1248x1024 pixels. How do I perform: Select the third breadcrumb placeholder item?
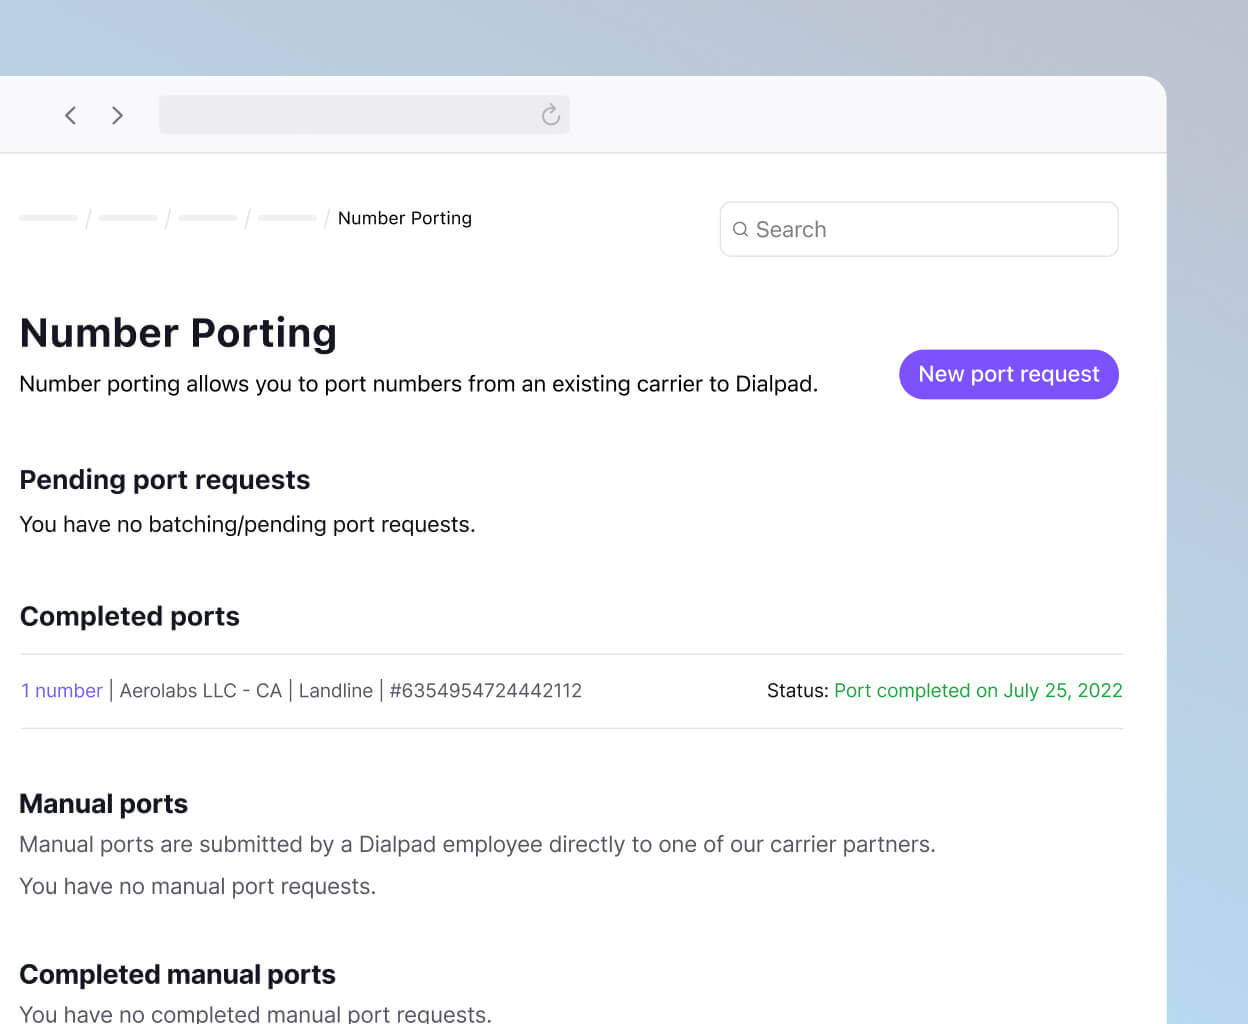tap(206, 217)
